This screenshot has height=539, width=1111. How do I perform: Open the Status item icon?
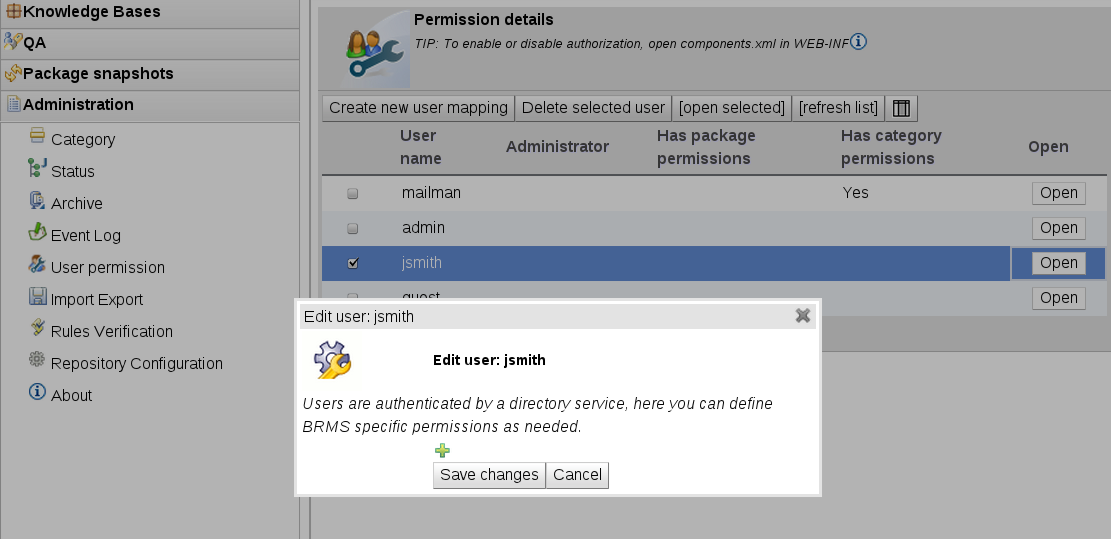click(37, 170)
